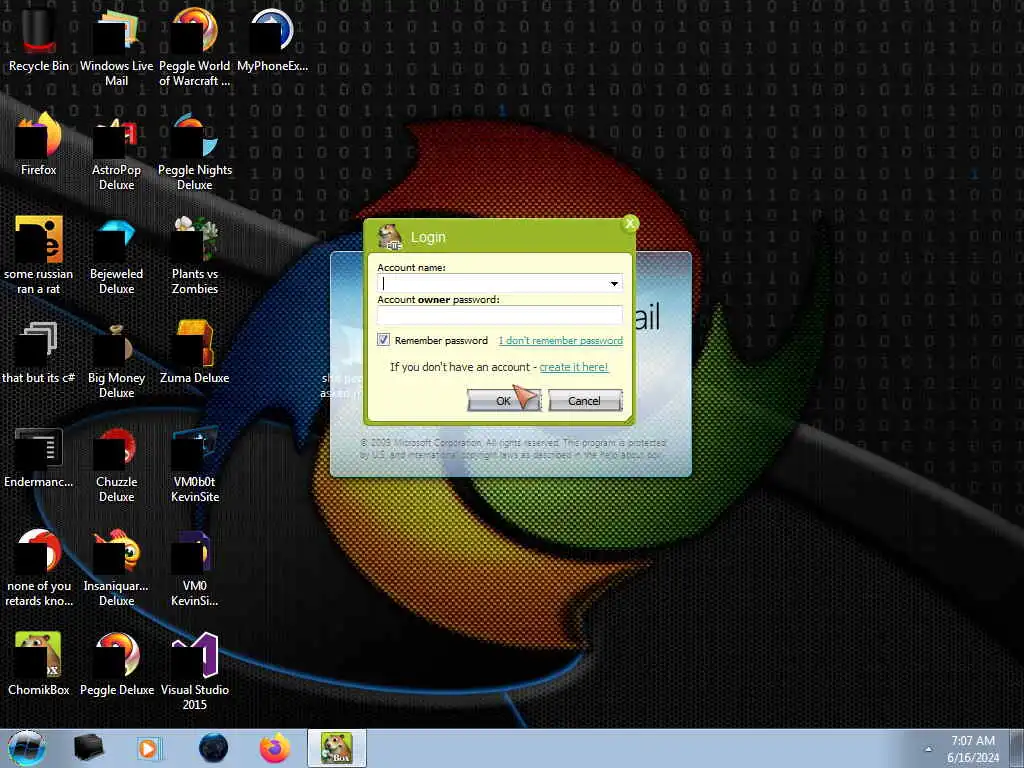Focus the Account owner password field

[x=500, y=315]
